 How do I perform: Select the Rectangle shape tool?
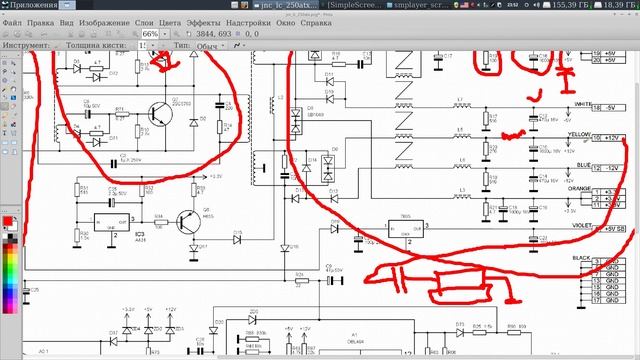coord(4,143)
